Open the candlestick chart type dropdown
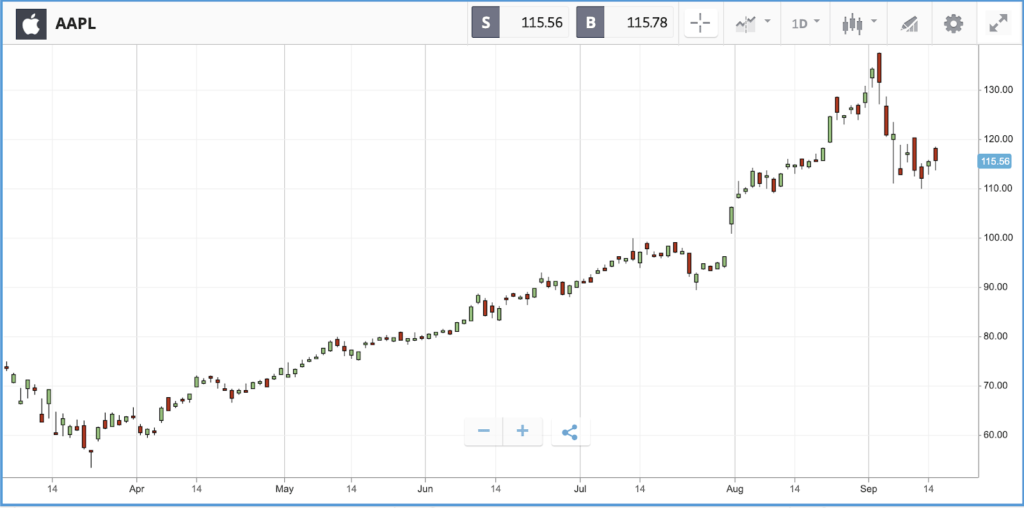The height and width of the screenshot is (508, 1024). click(x=859, y=24)
